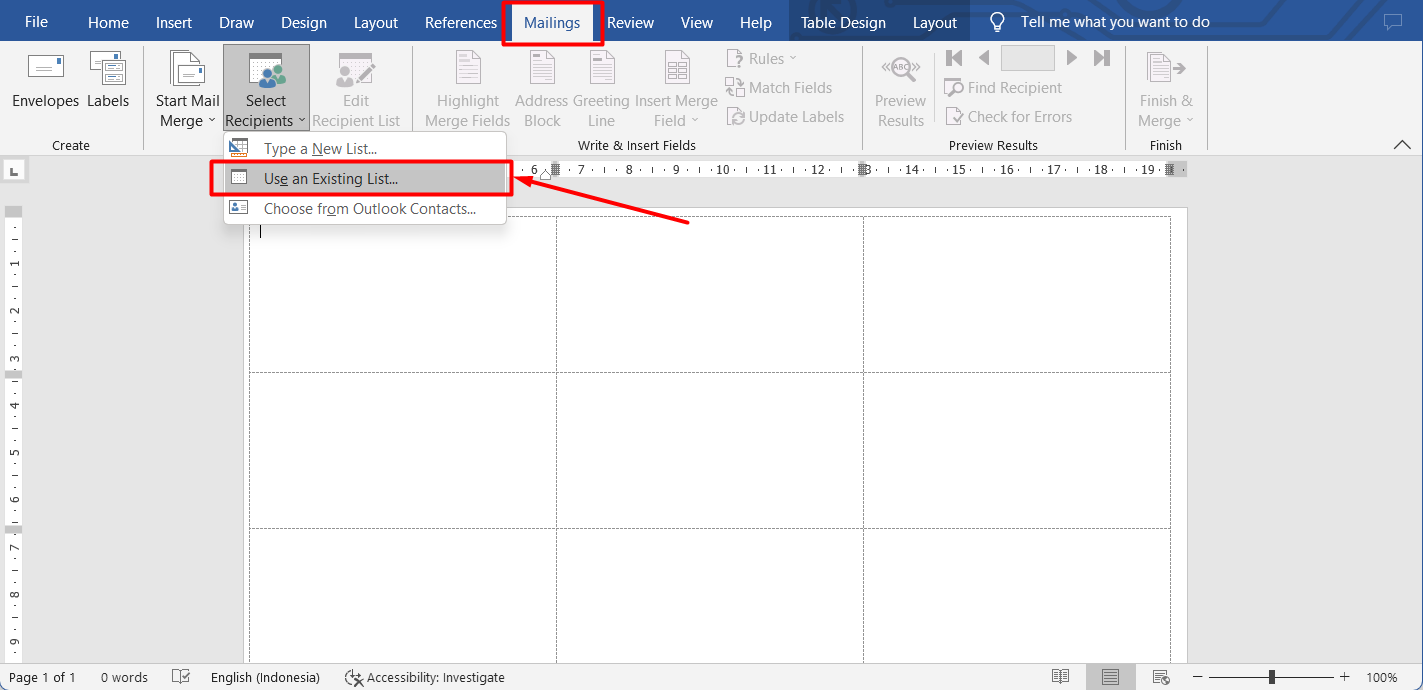Viewport: 1423px width, 690px height.
Task: Expand the Finish & Merge menu
Action: 1165,88
